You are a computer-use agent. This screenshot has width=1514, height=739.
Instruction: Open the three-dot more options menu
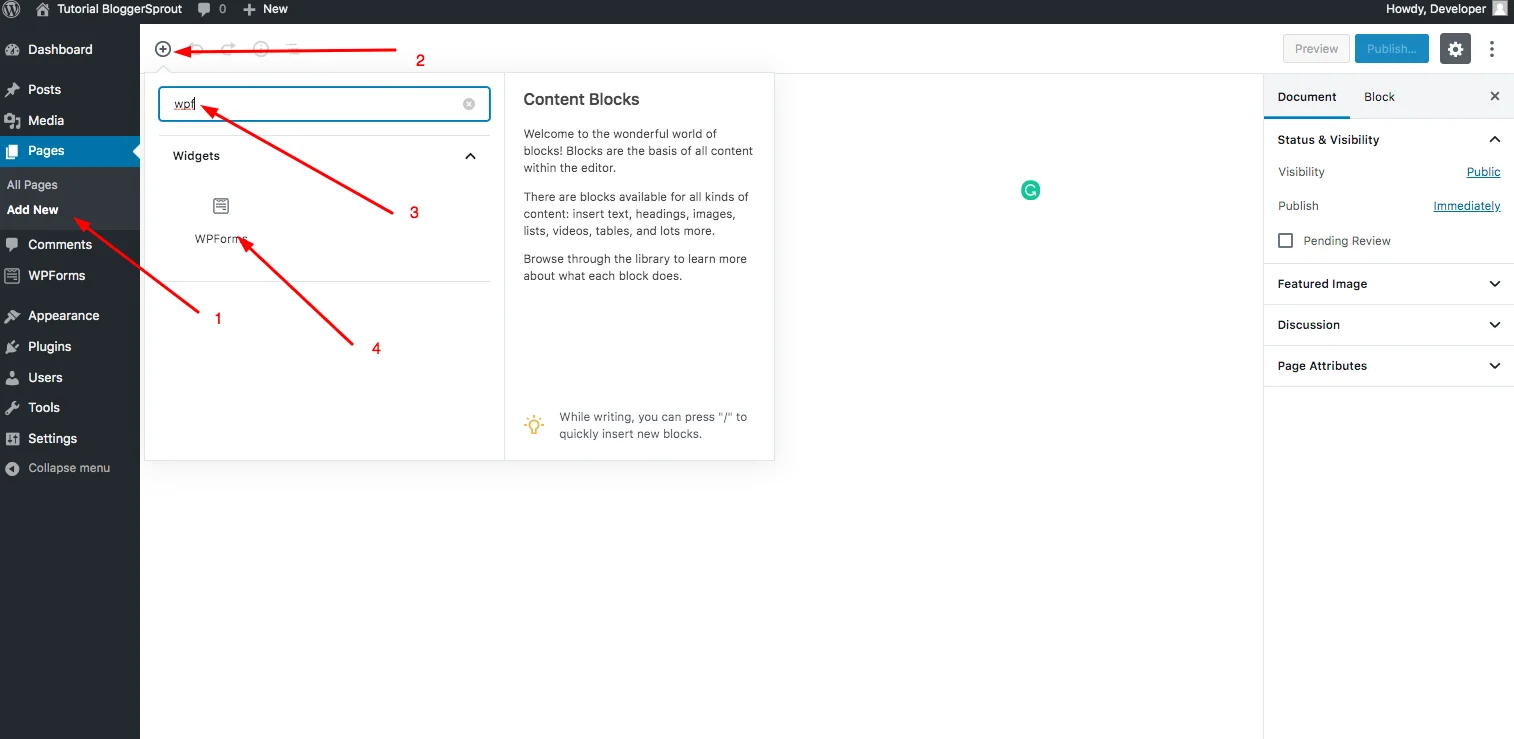[x=1492, y=48]
